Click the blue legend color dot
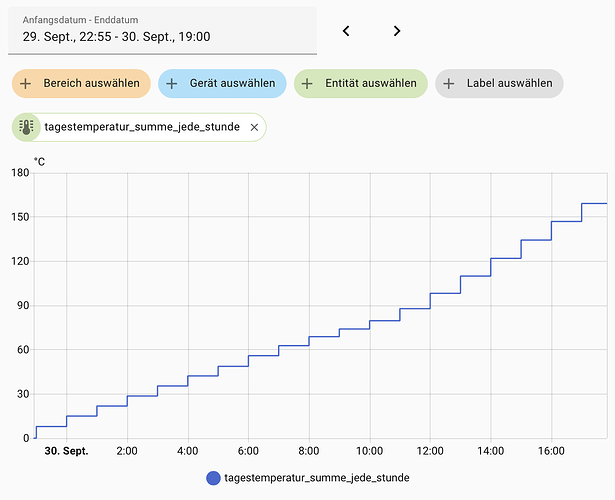This screenshot has height=500, width=615. (x=213, y=478)
